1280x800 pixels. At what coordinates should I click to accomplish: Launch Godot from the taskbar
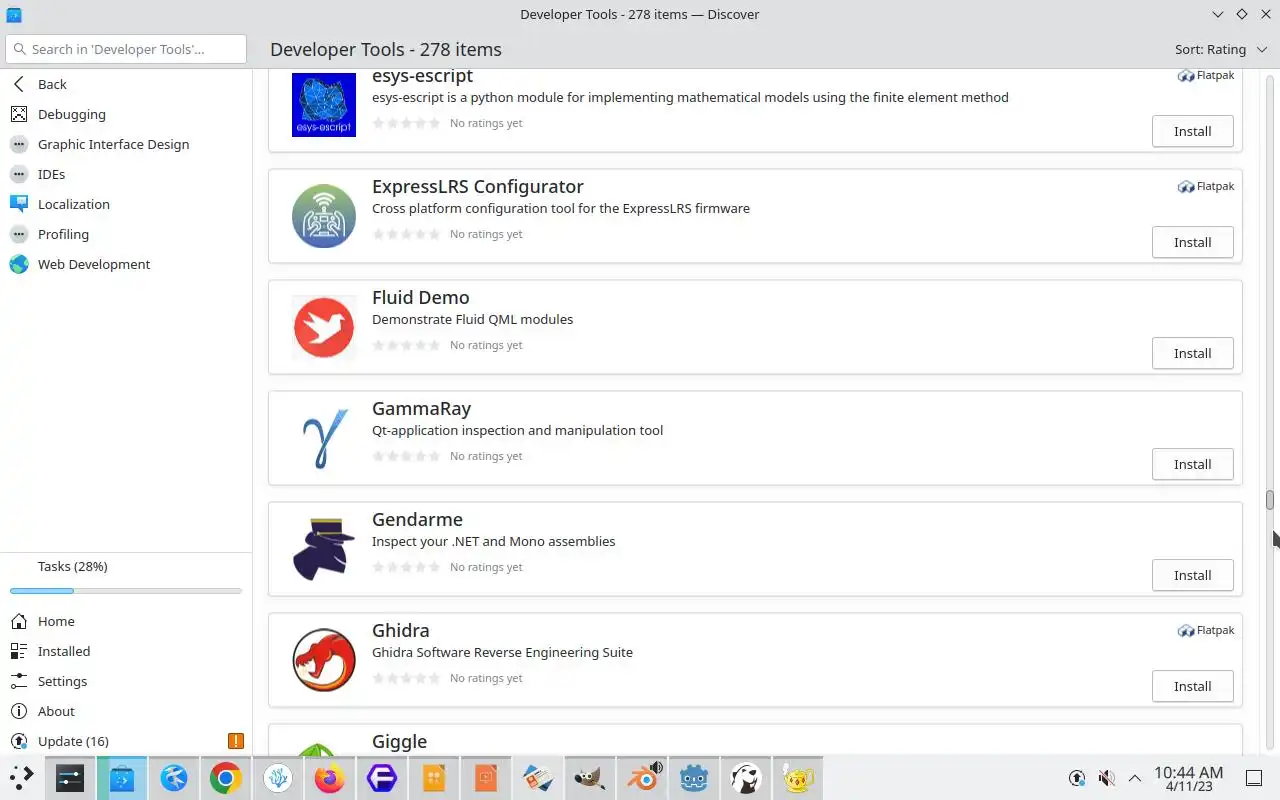point(694,778)
